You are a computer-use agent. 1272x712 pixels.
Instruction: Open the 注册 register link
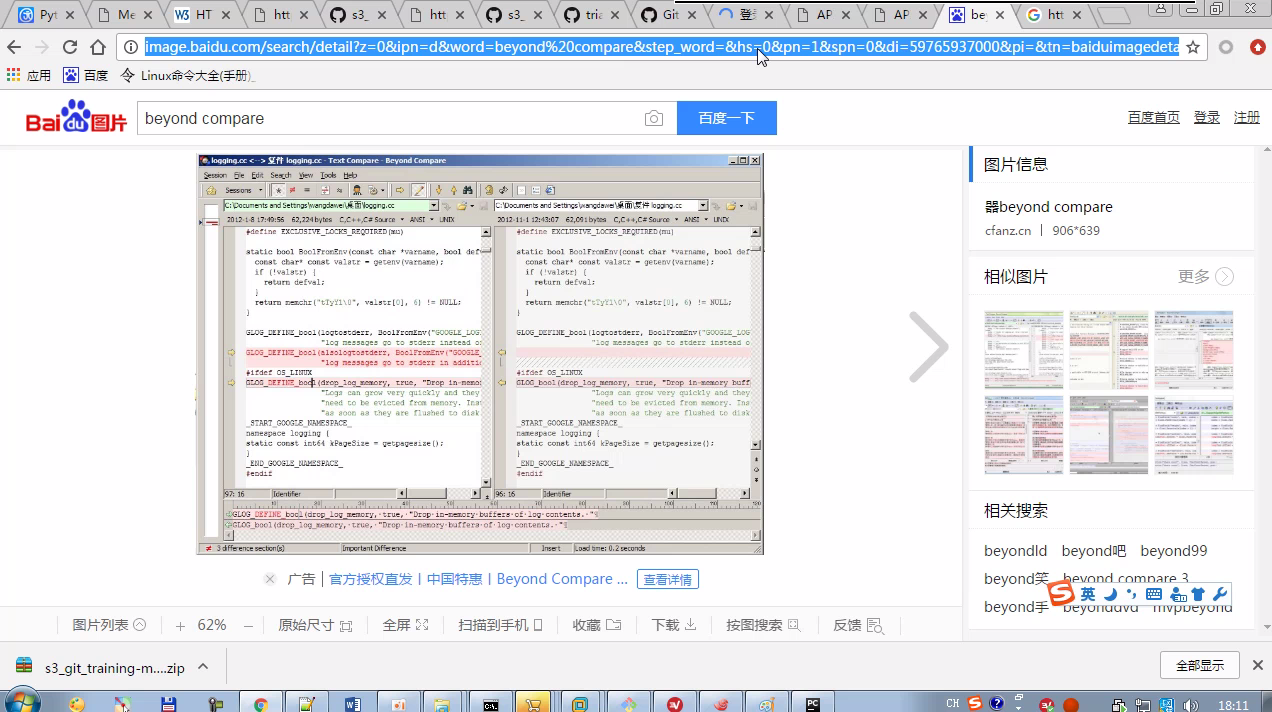[1247, 117]
